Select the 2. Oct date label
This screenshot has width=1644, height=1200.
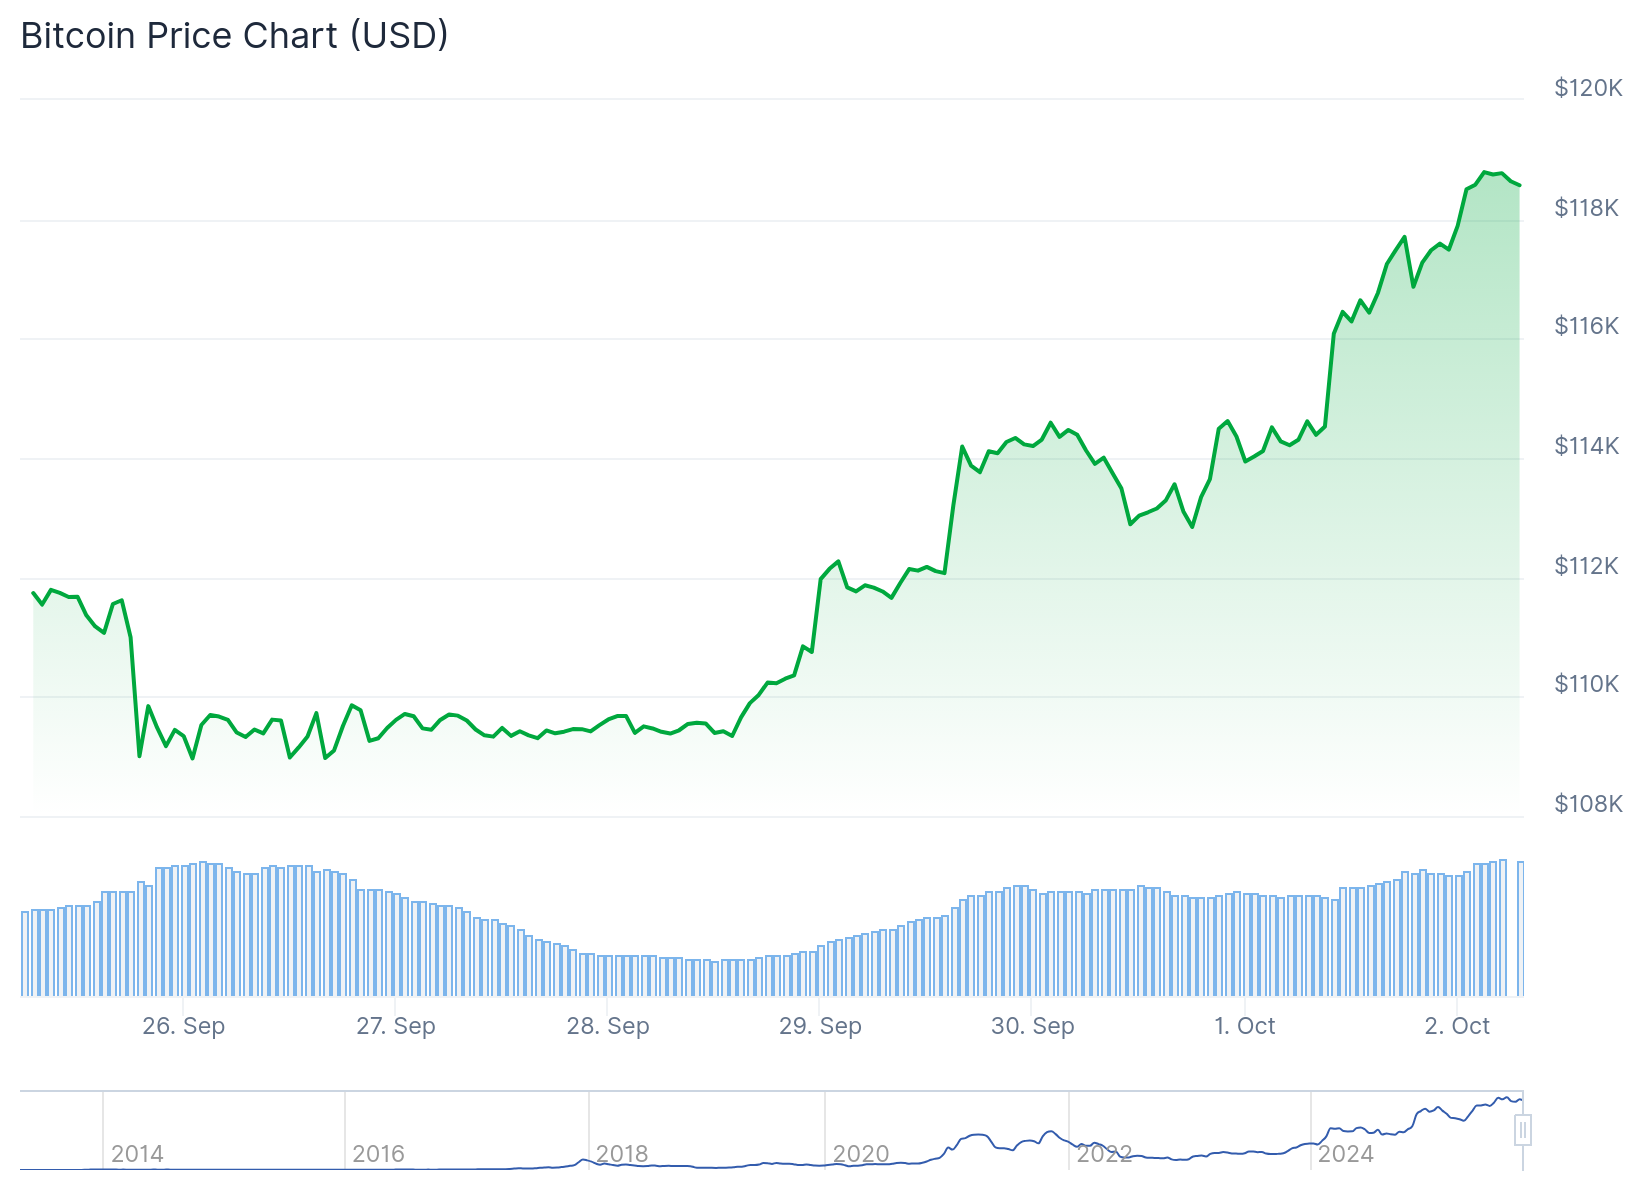point(1456,1026)
